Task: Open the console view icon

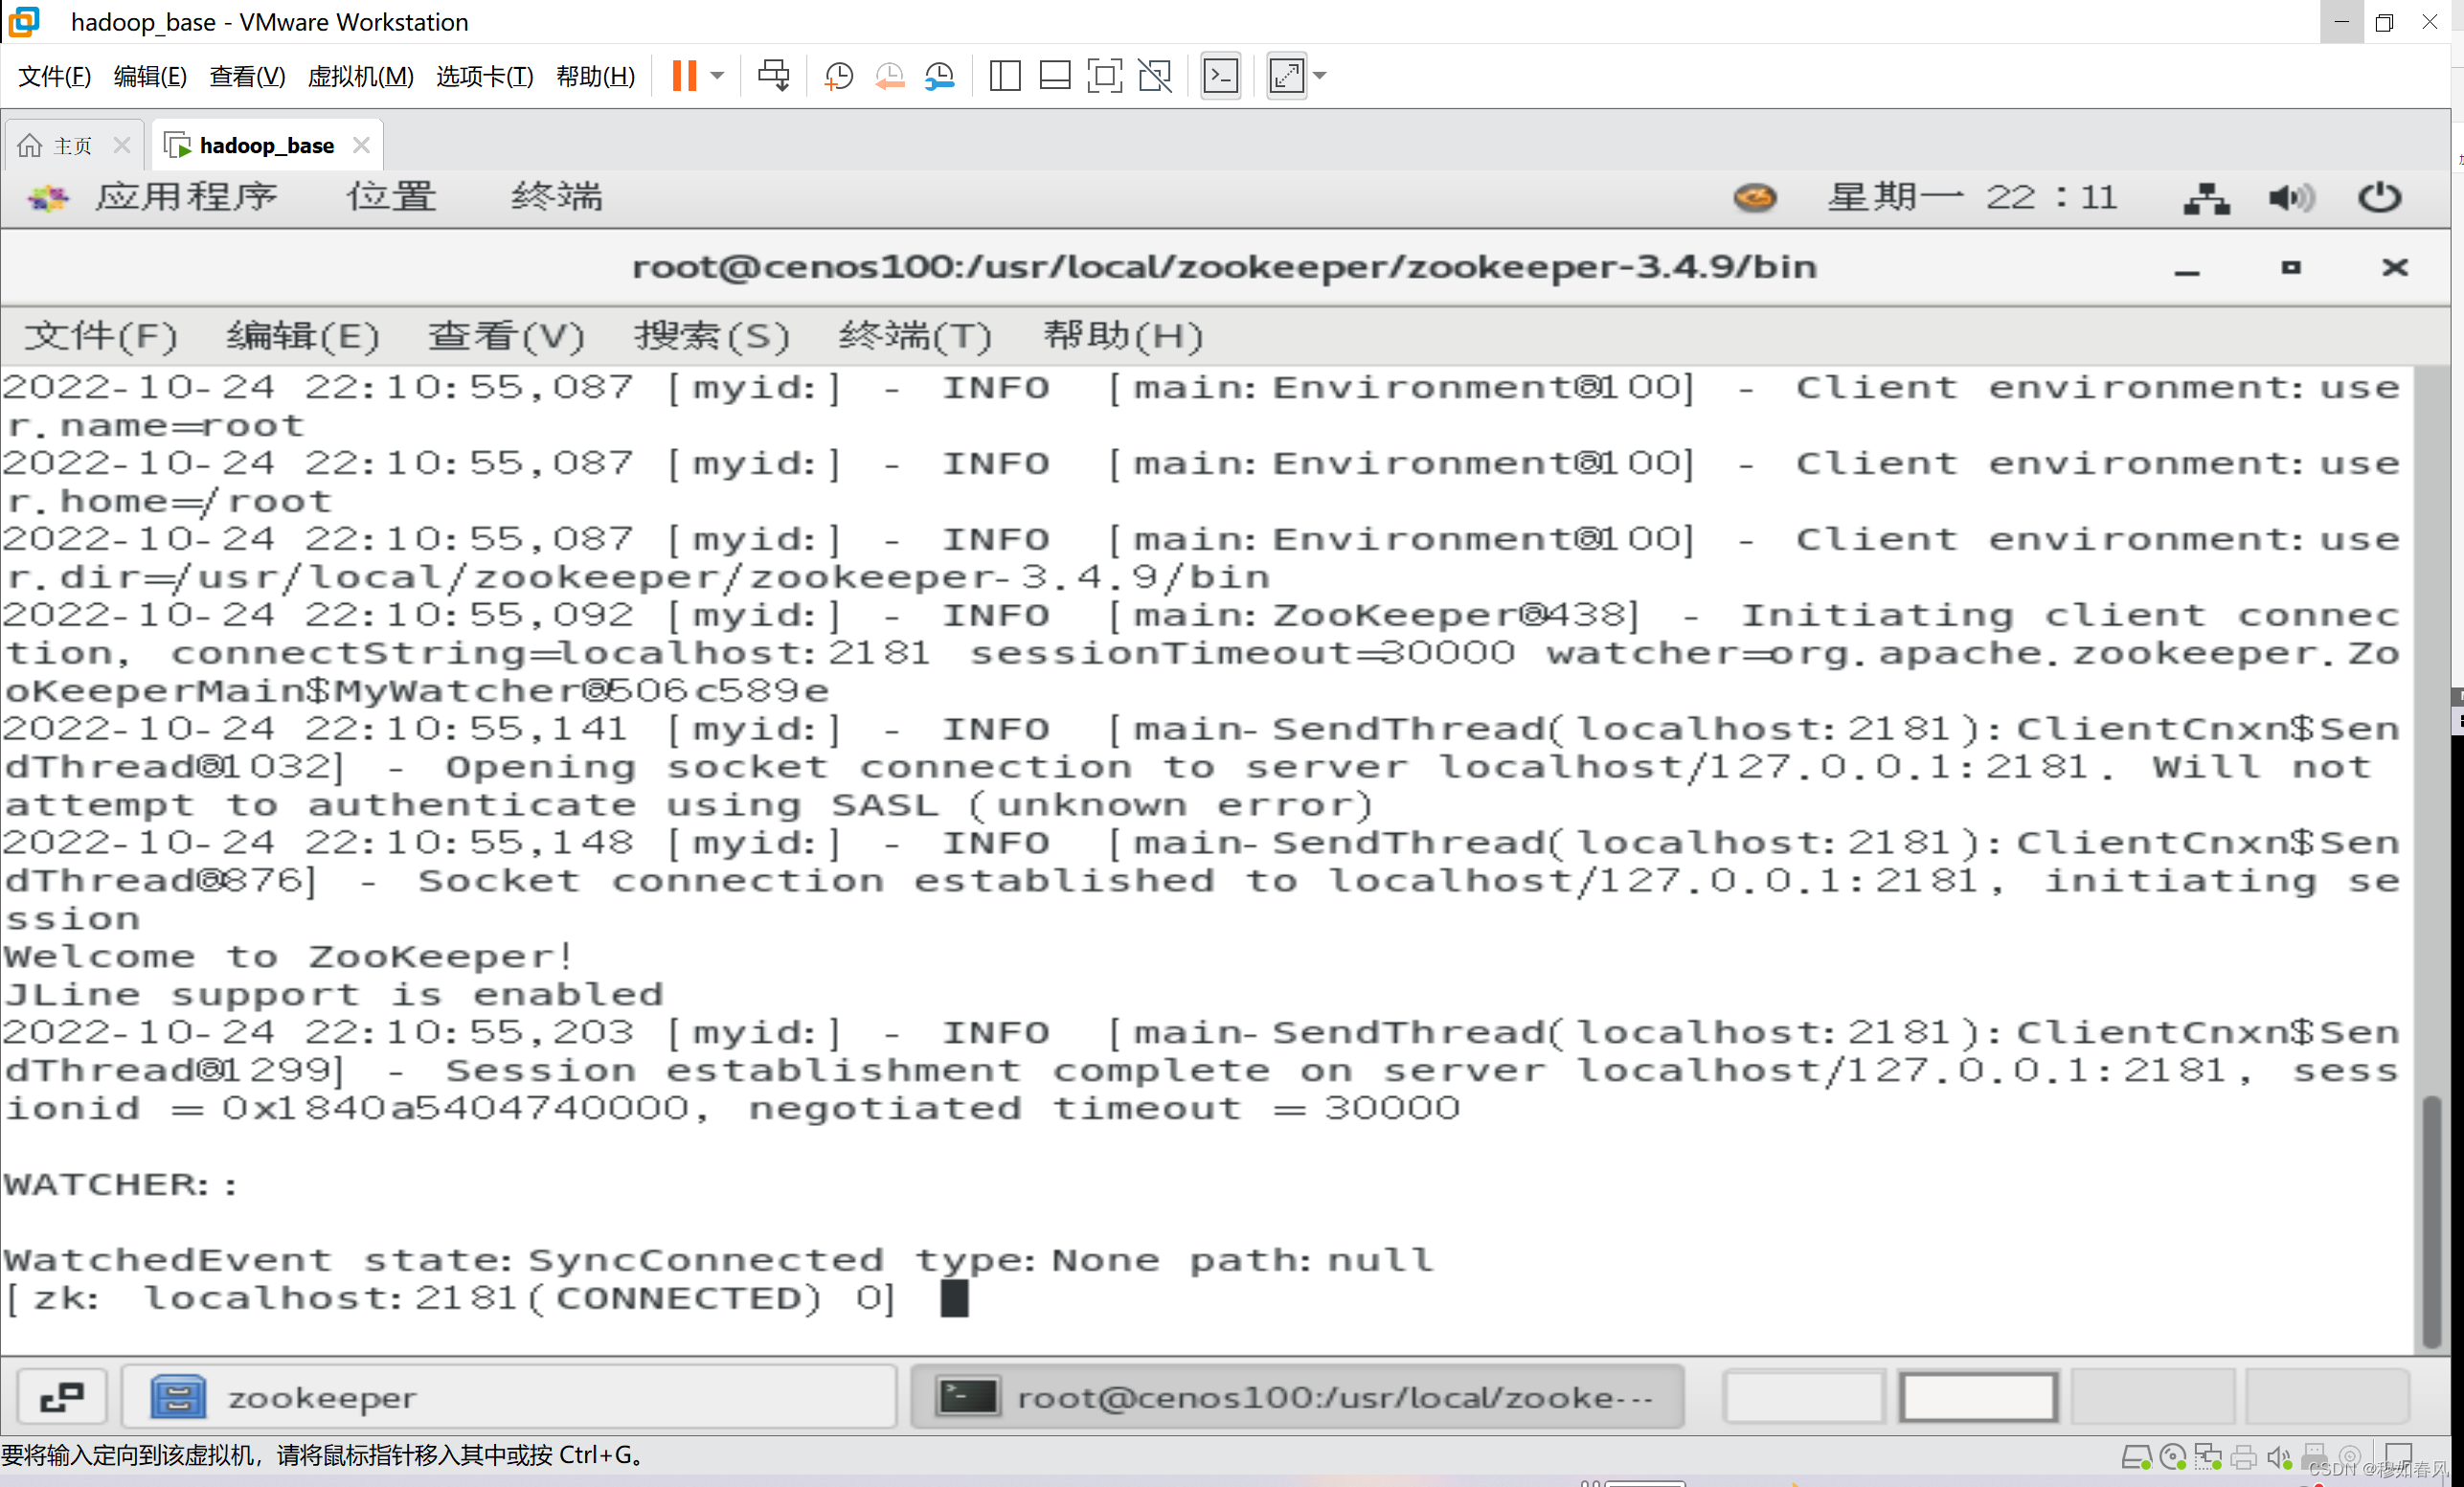Action: coord(1220,75)
